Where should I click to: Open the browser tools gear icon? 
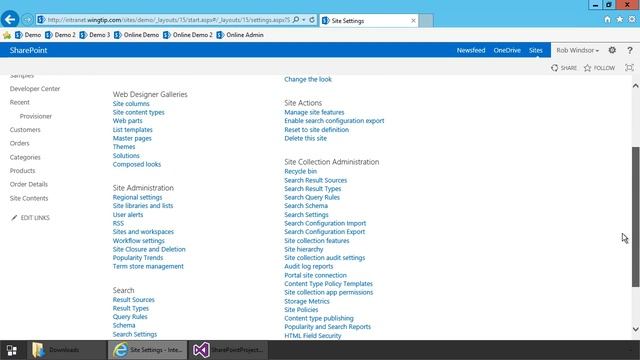[632, 19]
